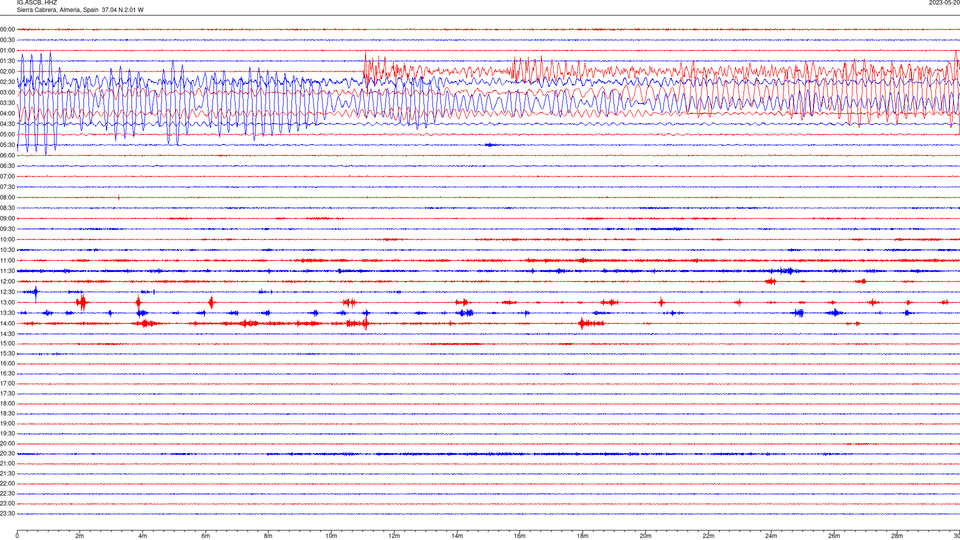Select the 10:00 row label
Screen dimensions: 960x540
coord(7,239)
